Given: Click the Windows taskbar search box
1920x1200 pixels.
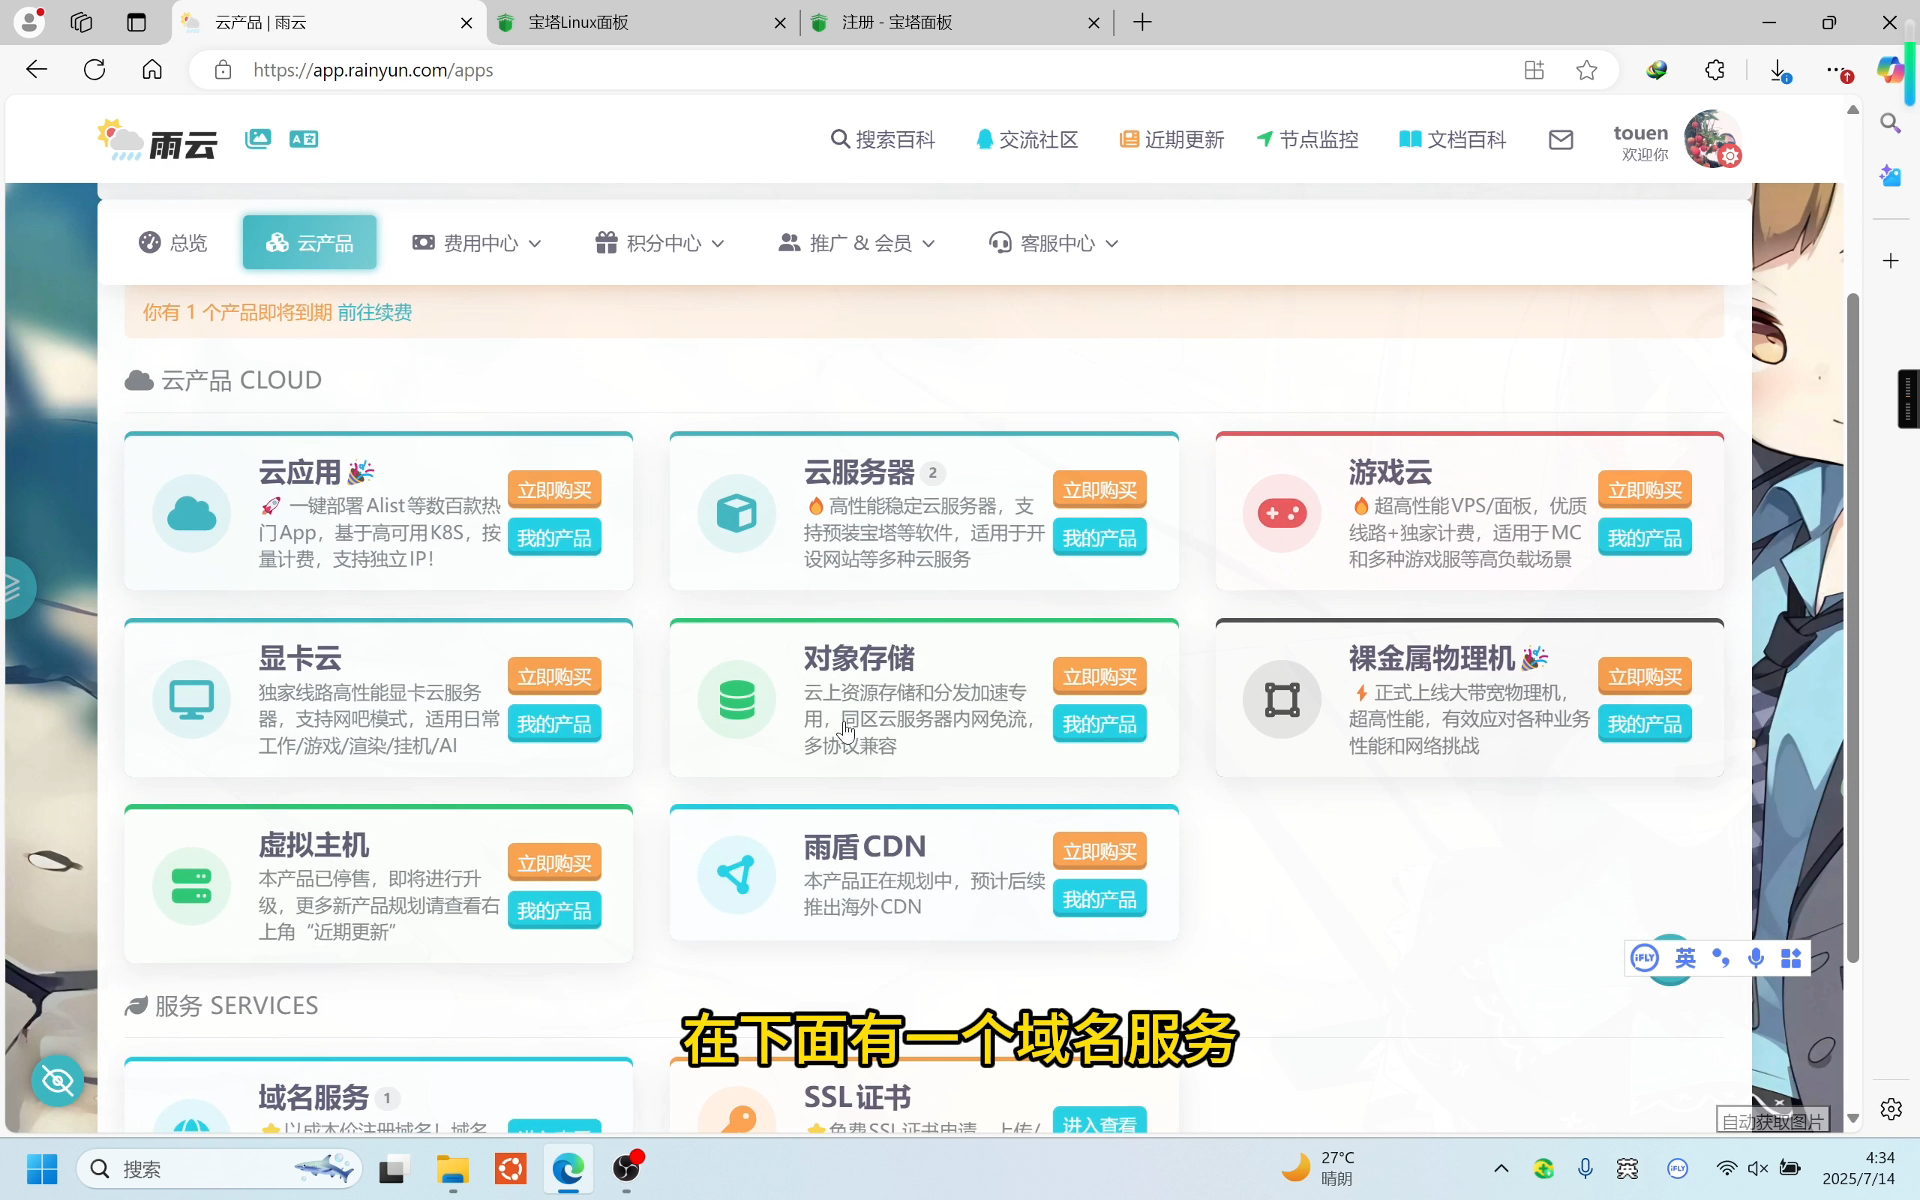Looking at the screenshot, I should tap(220, 1169).
